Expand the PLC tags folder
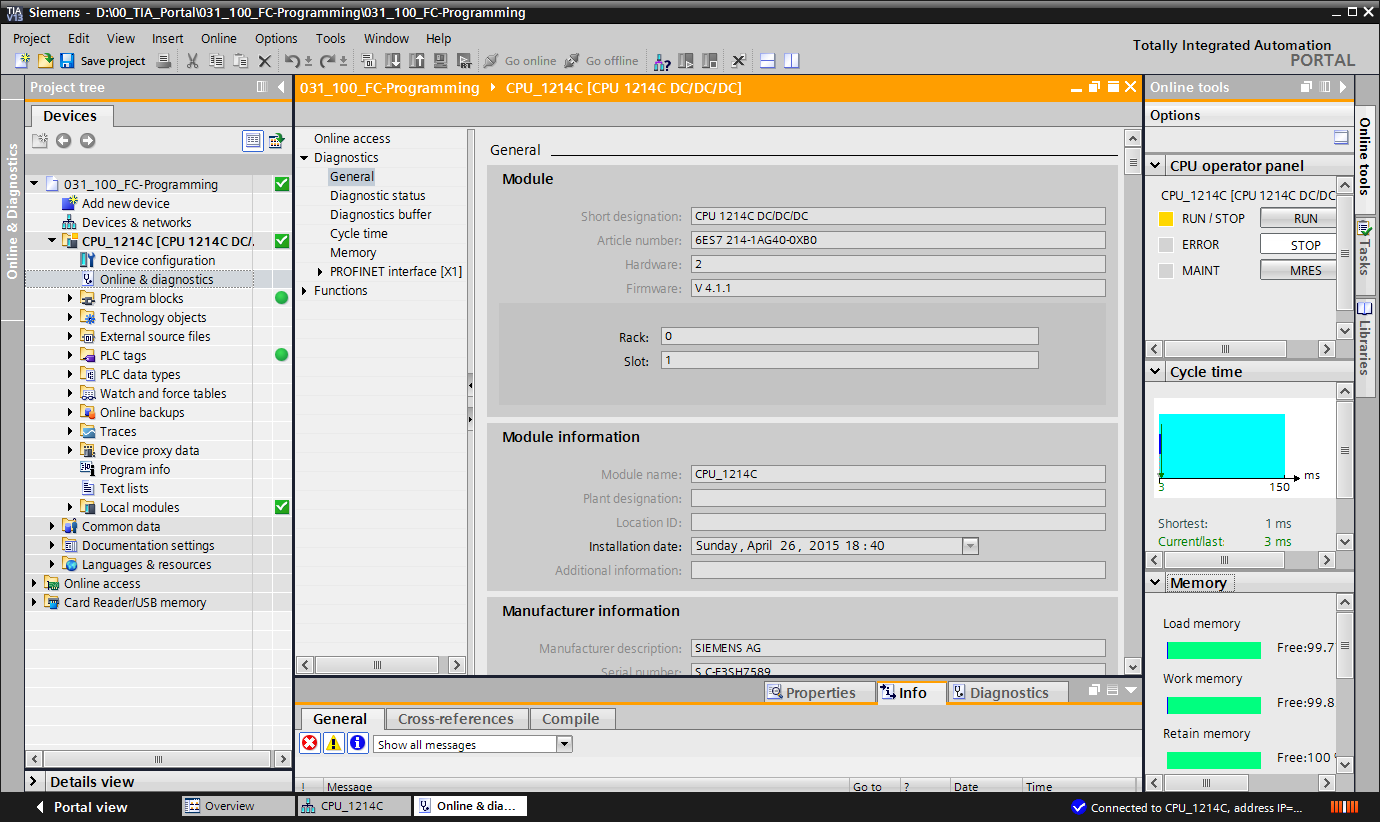The width and height of the screenshot is (1380, 822). pyautogui.click(x=70, y=355)
